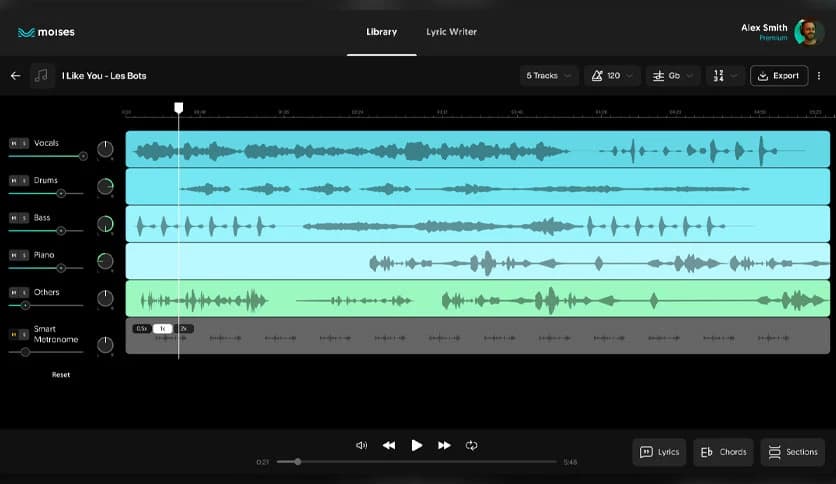Click the volume speaker icon
Screen dimensions: 836x484
click(x=361, y=445)
